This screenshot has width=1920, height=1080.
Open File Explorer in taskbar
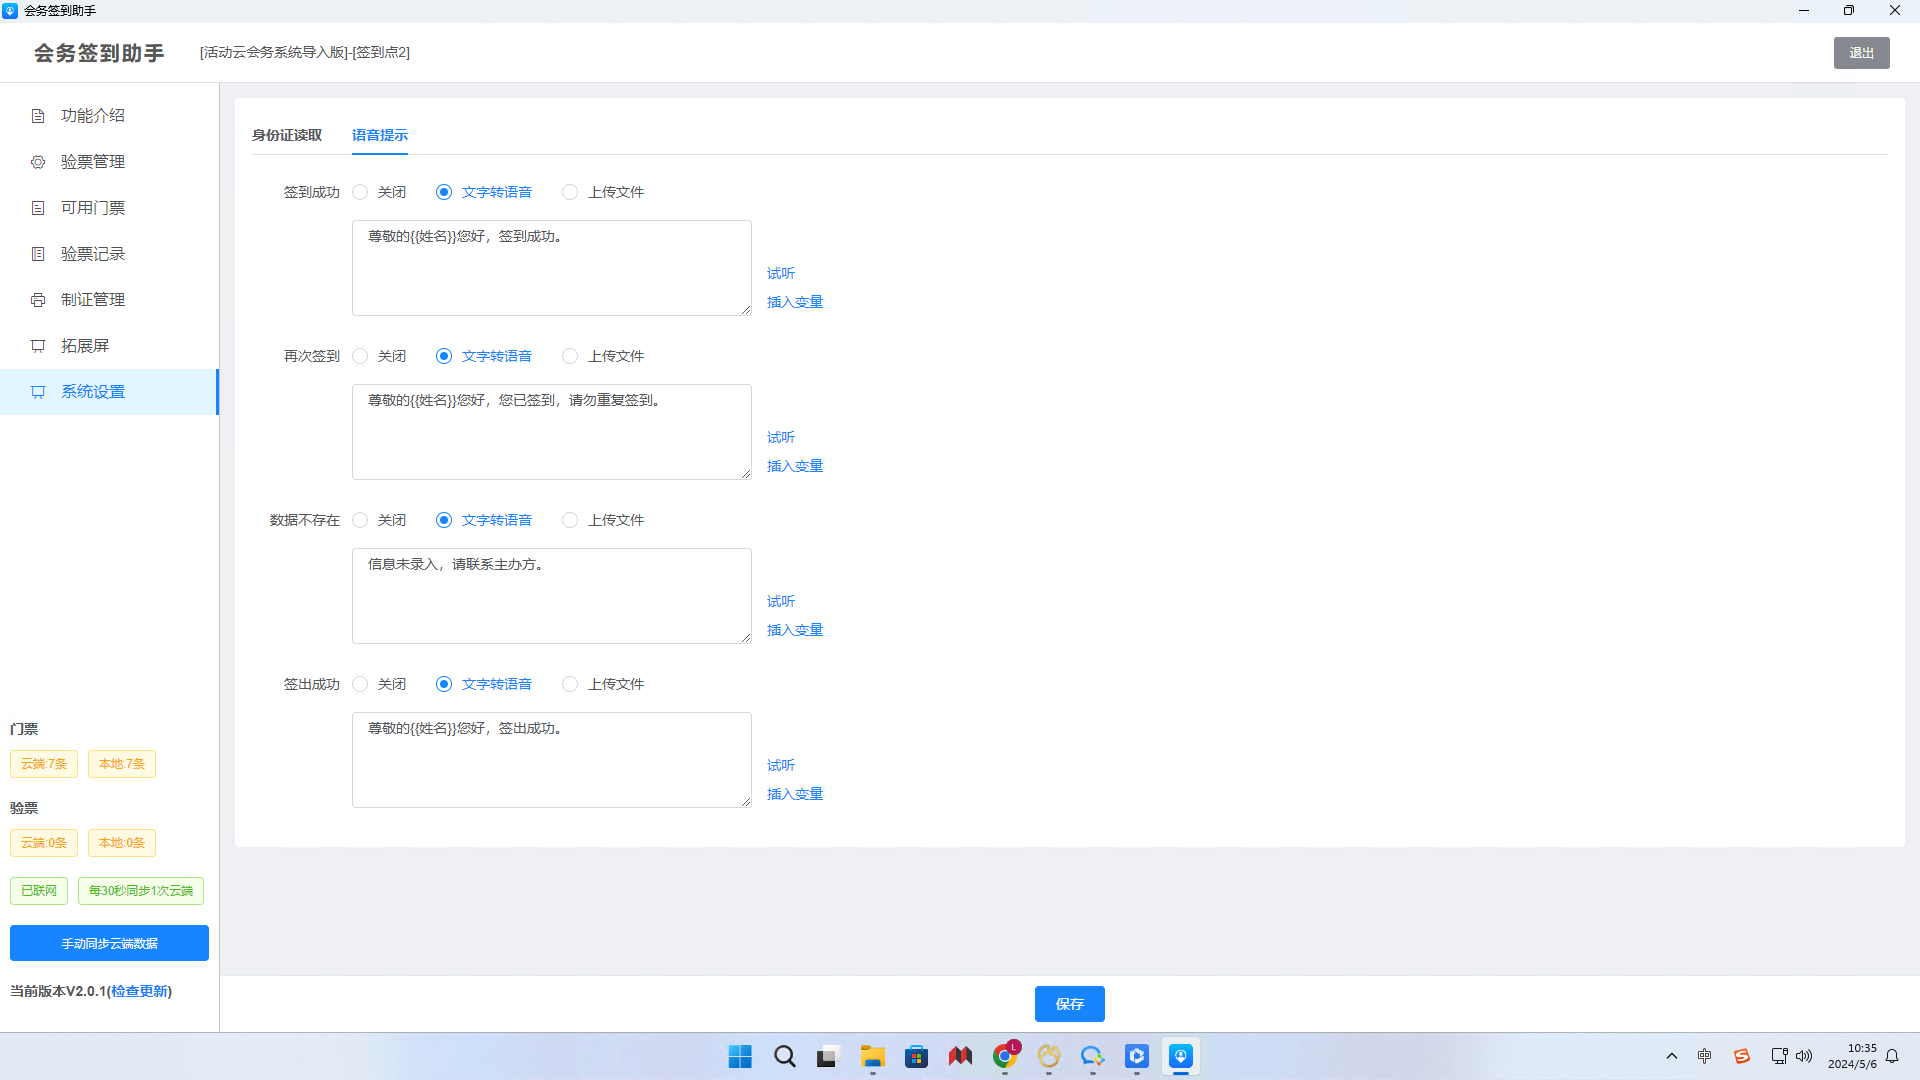click(872, 1057)
